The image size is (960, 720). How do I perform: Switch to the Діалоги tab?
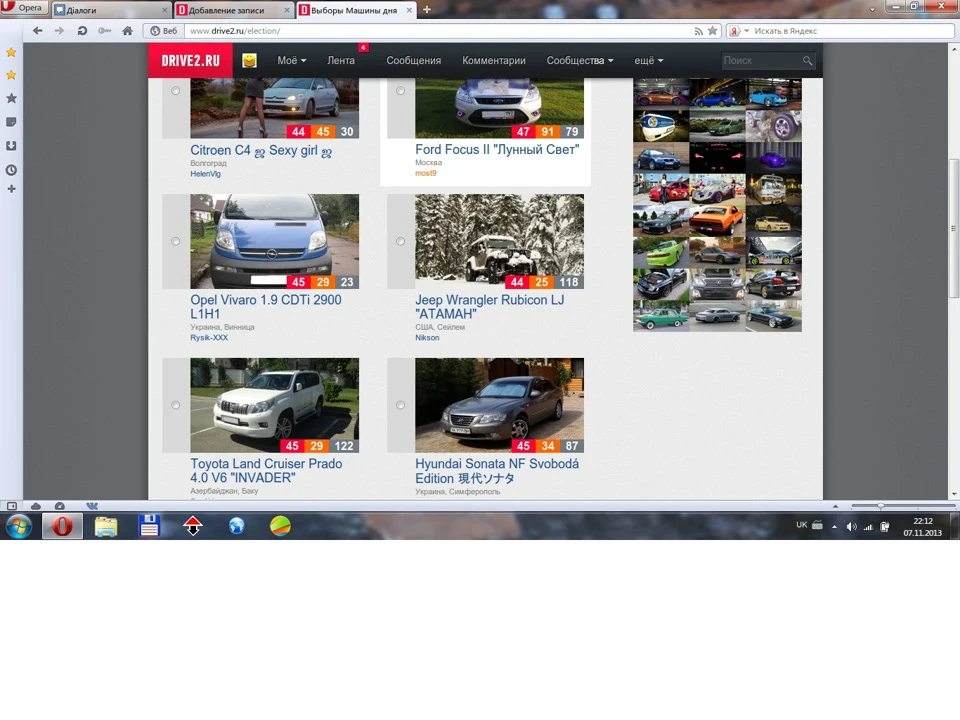[111, 10]
